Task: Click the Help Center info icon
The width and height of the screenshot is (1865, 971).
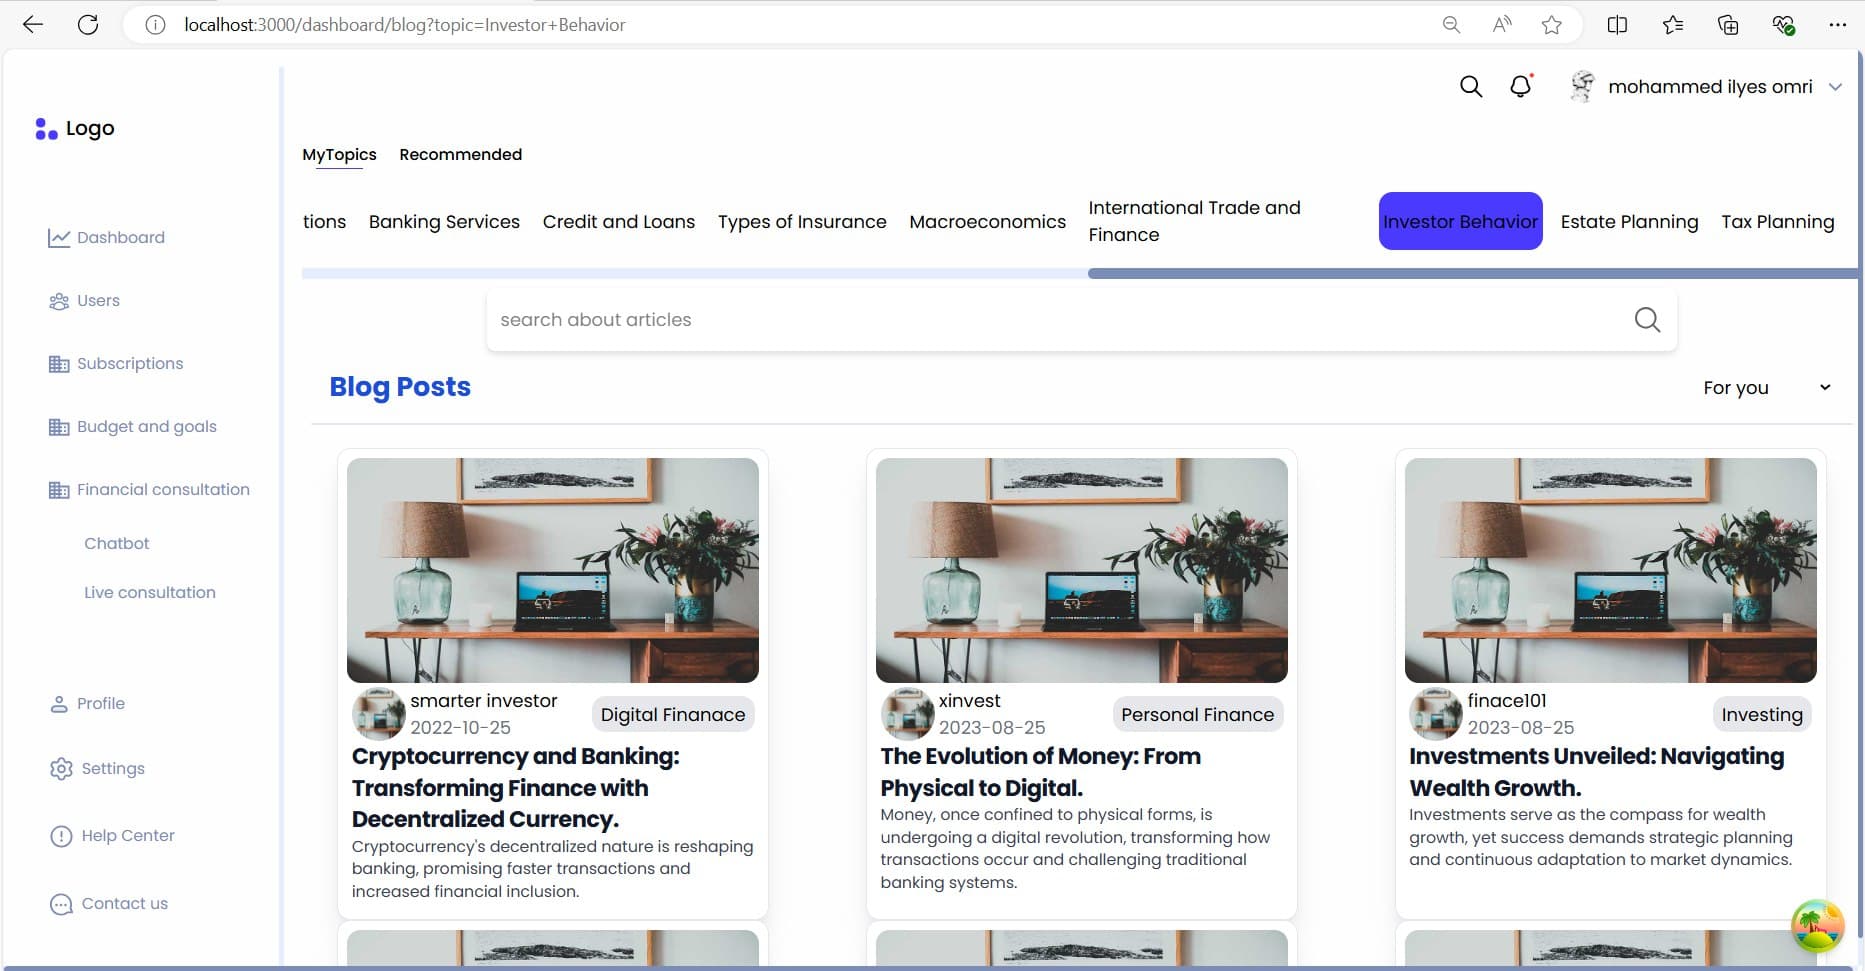Action: point(61,836)
